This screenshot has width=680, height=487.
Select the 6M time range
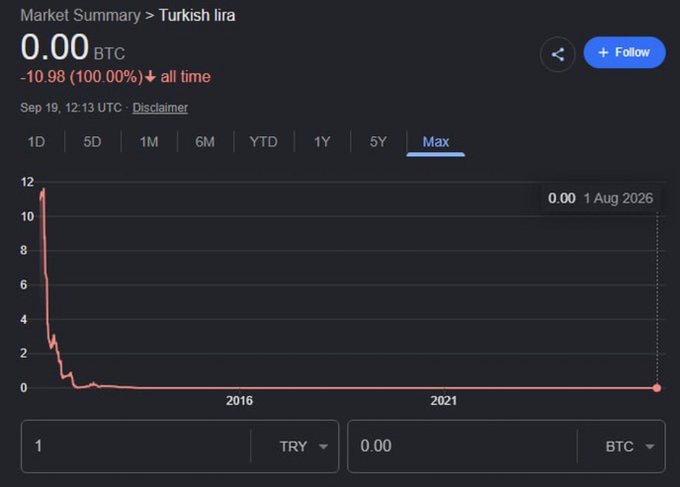point(205,142)
